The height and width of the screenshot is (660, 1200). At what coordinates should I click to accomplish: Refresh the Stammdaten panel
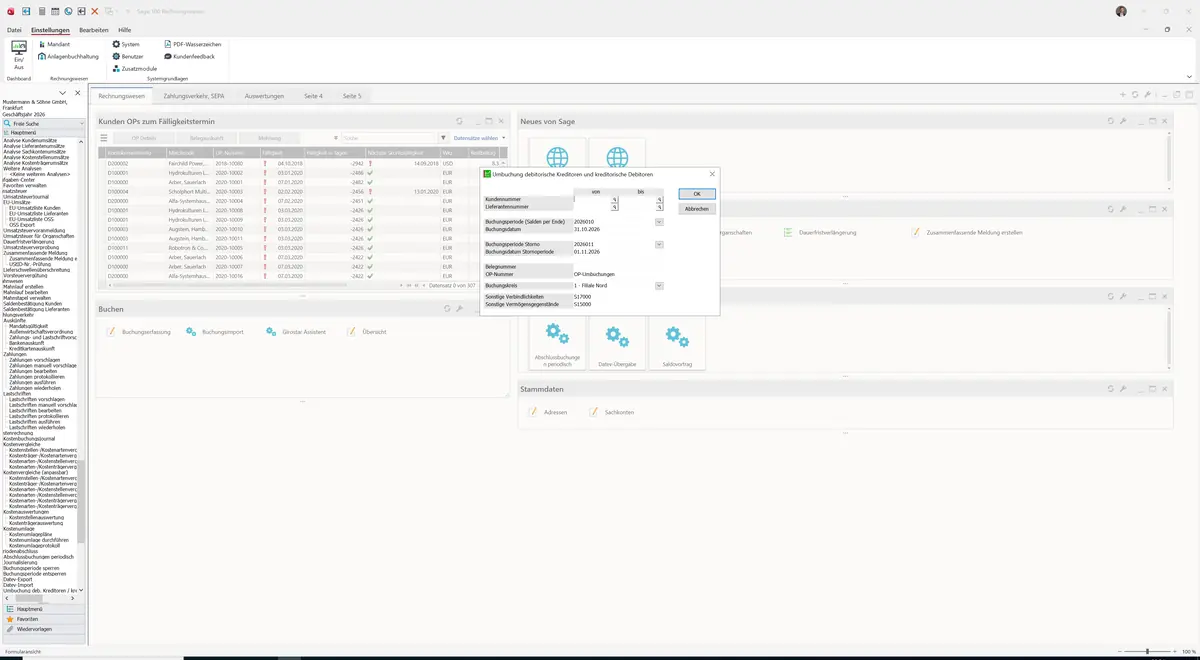click(x=1110, y=389)
